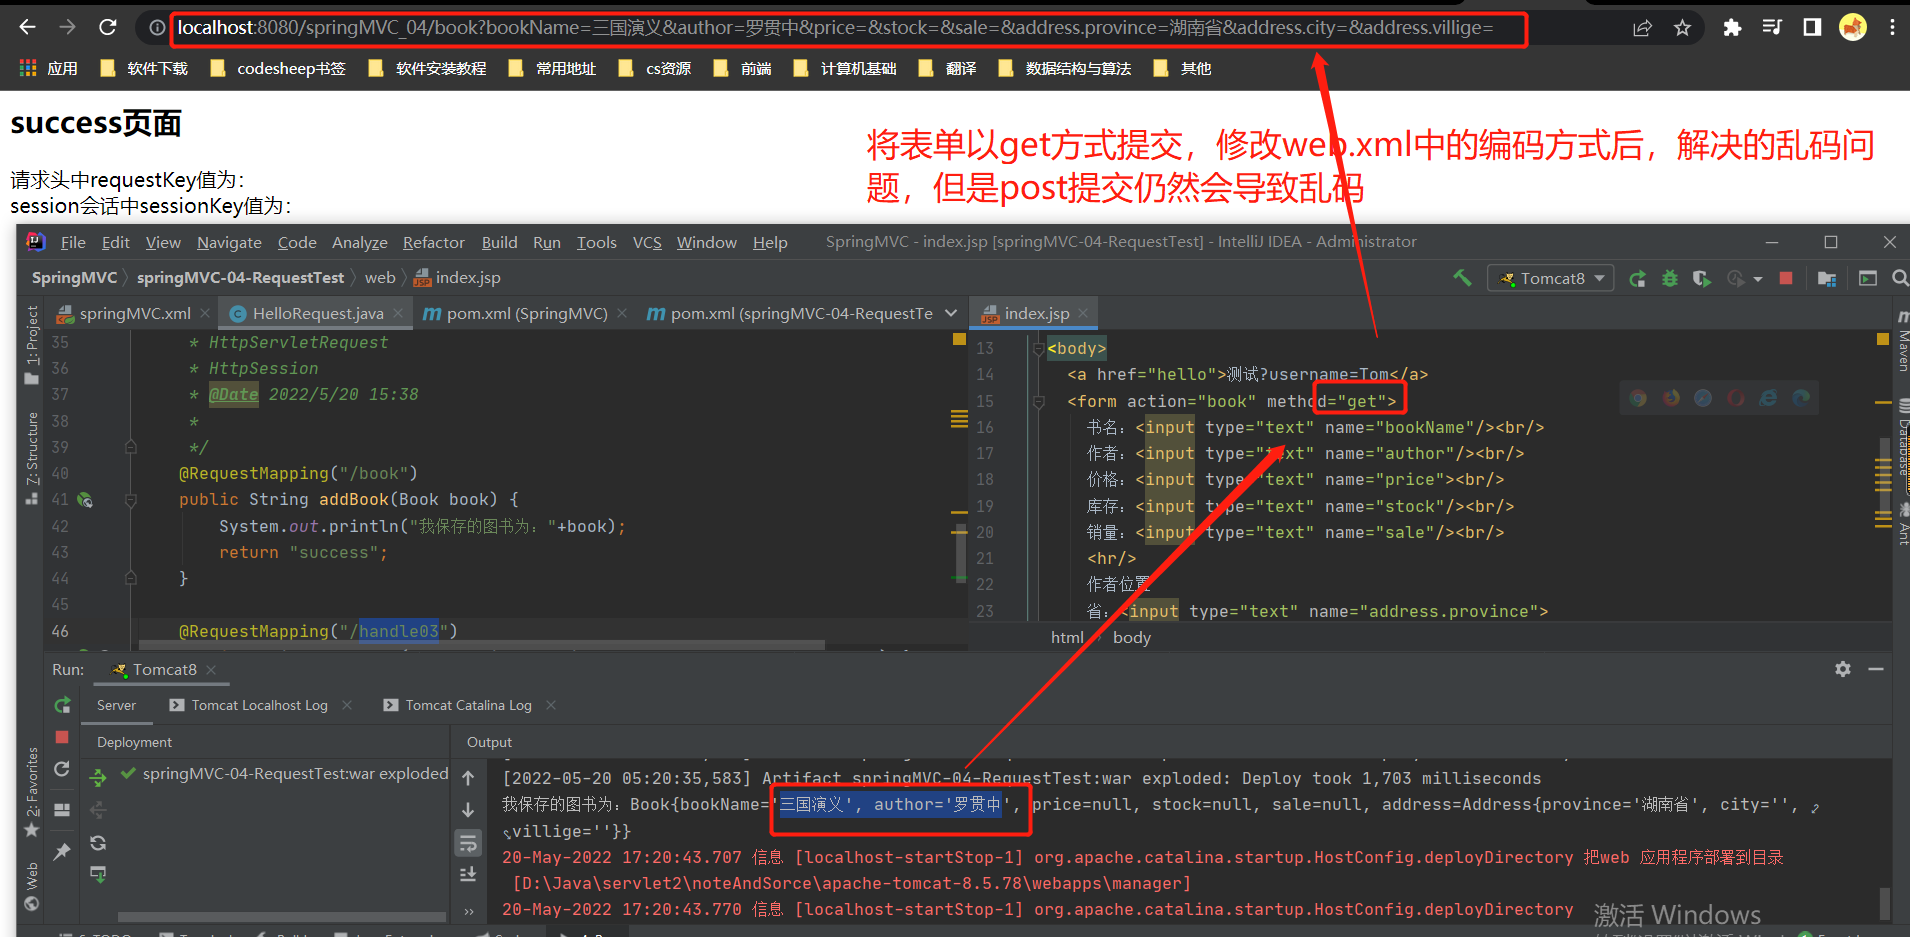Toggle scroll to end of console
Image resolution: width=1910 pixels, height=937 pixels.
[468, 875]
